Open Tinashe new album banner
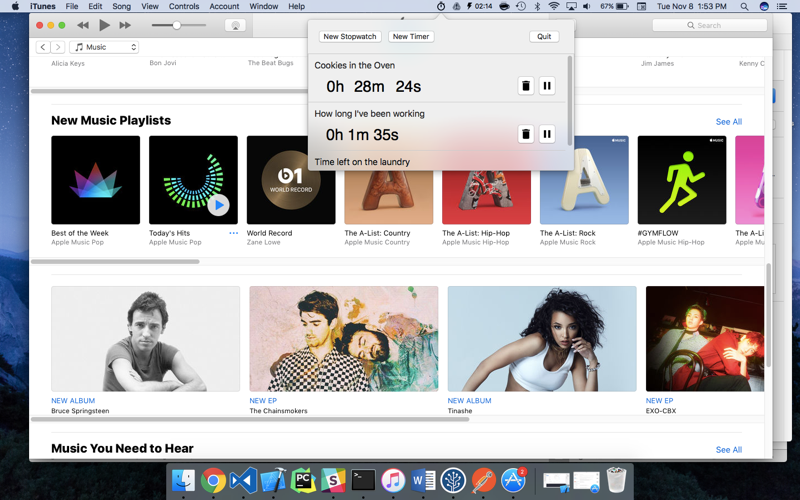Image resolution: width=800 pixels, height=500 pixels. tap(542, 339)
